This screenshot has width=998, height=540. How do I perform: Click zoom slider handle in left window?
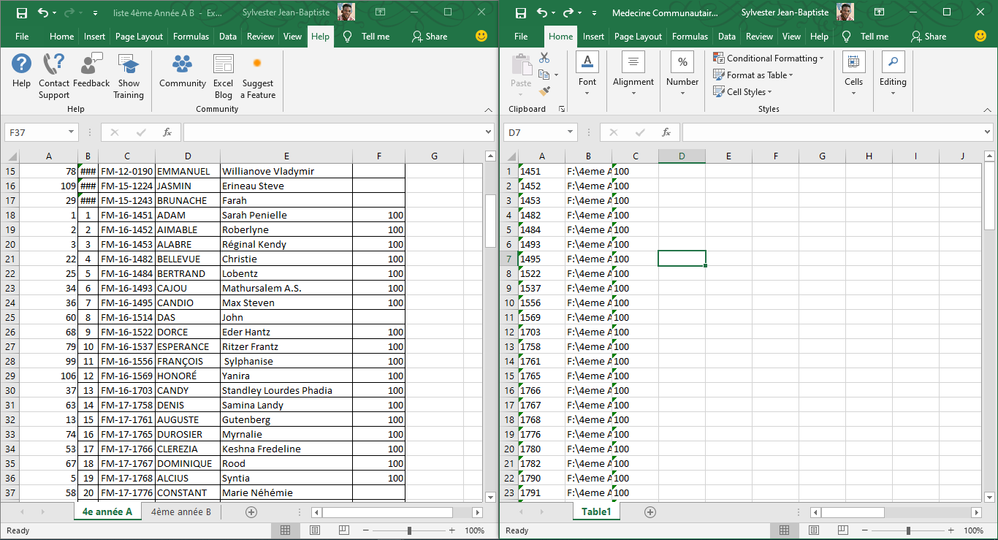coord(409,530)
